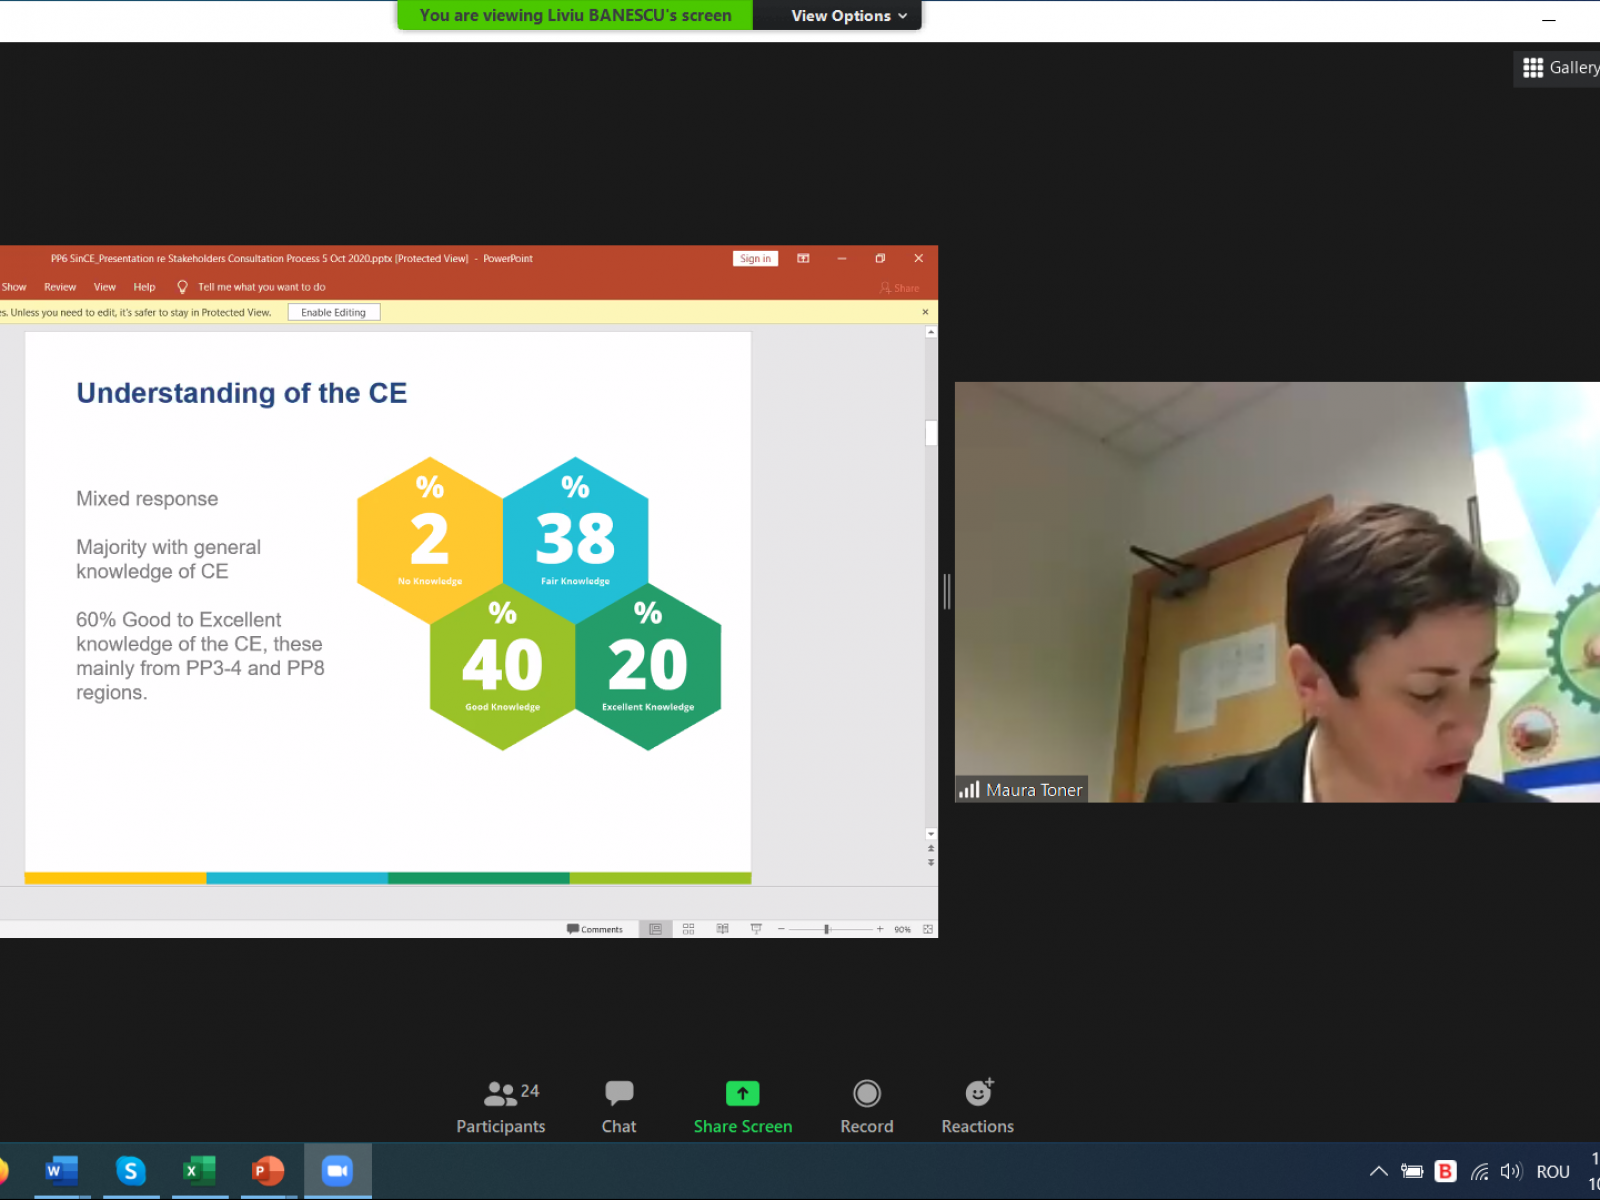Open the Participants panel in Zoom
1600x1200 pixels.
click(x=501, y=1107)
